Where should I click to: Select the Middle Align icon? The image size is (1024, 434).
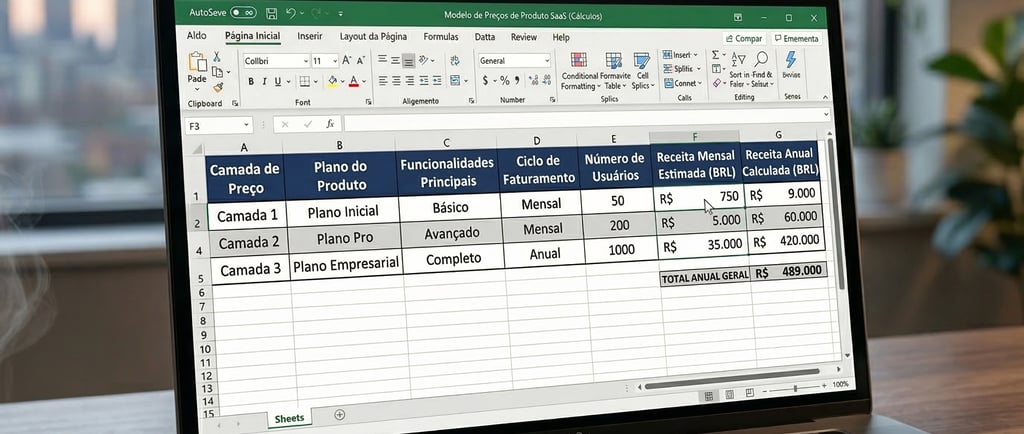click(395, 60)
